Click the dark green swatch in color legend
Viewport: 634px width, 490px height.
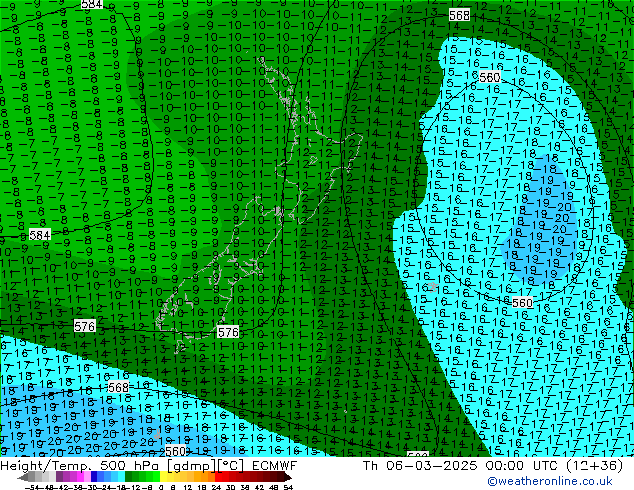(x=128, y=477)
